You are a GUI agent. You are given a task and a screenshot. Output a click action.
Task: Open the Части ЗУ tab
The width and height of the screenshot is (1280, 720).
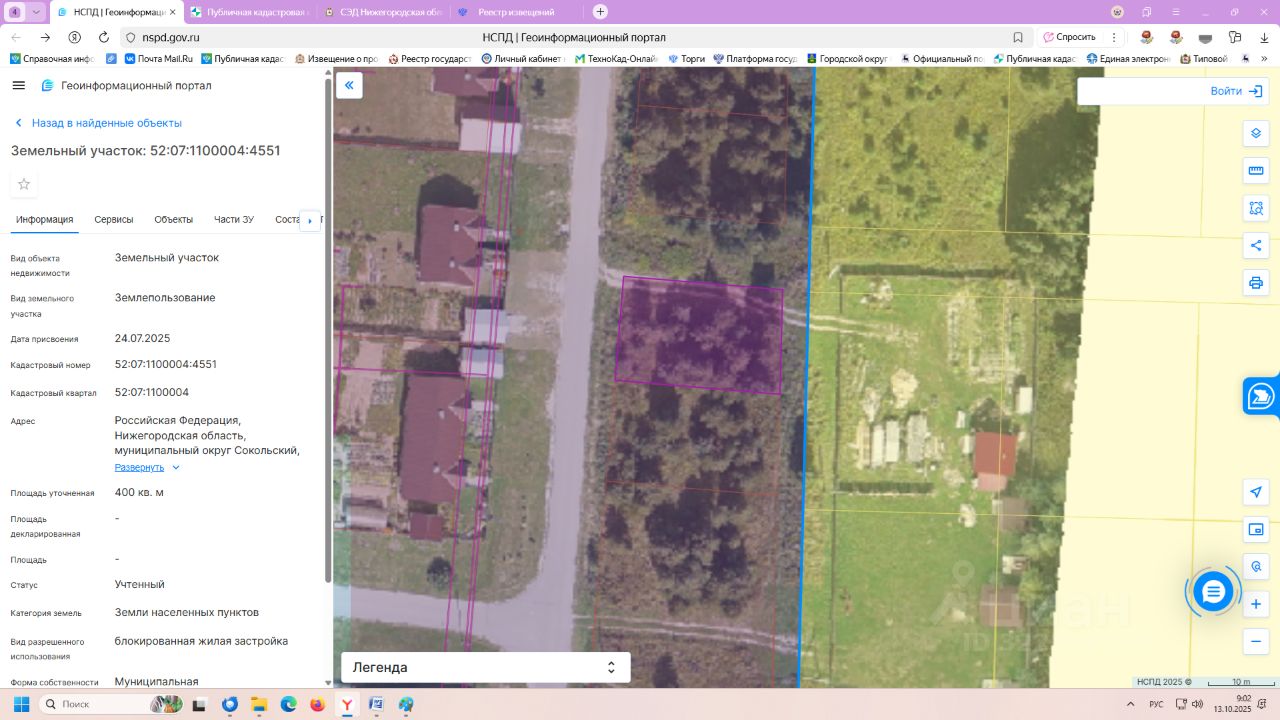pyautogui.click(x=234, y=220)
